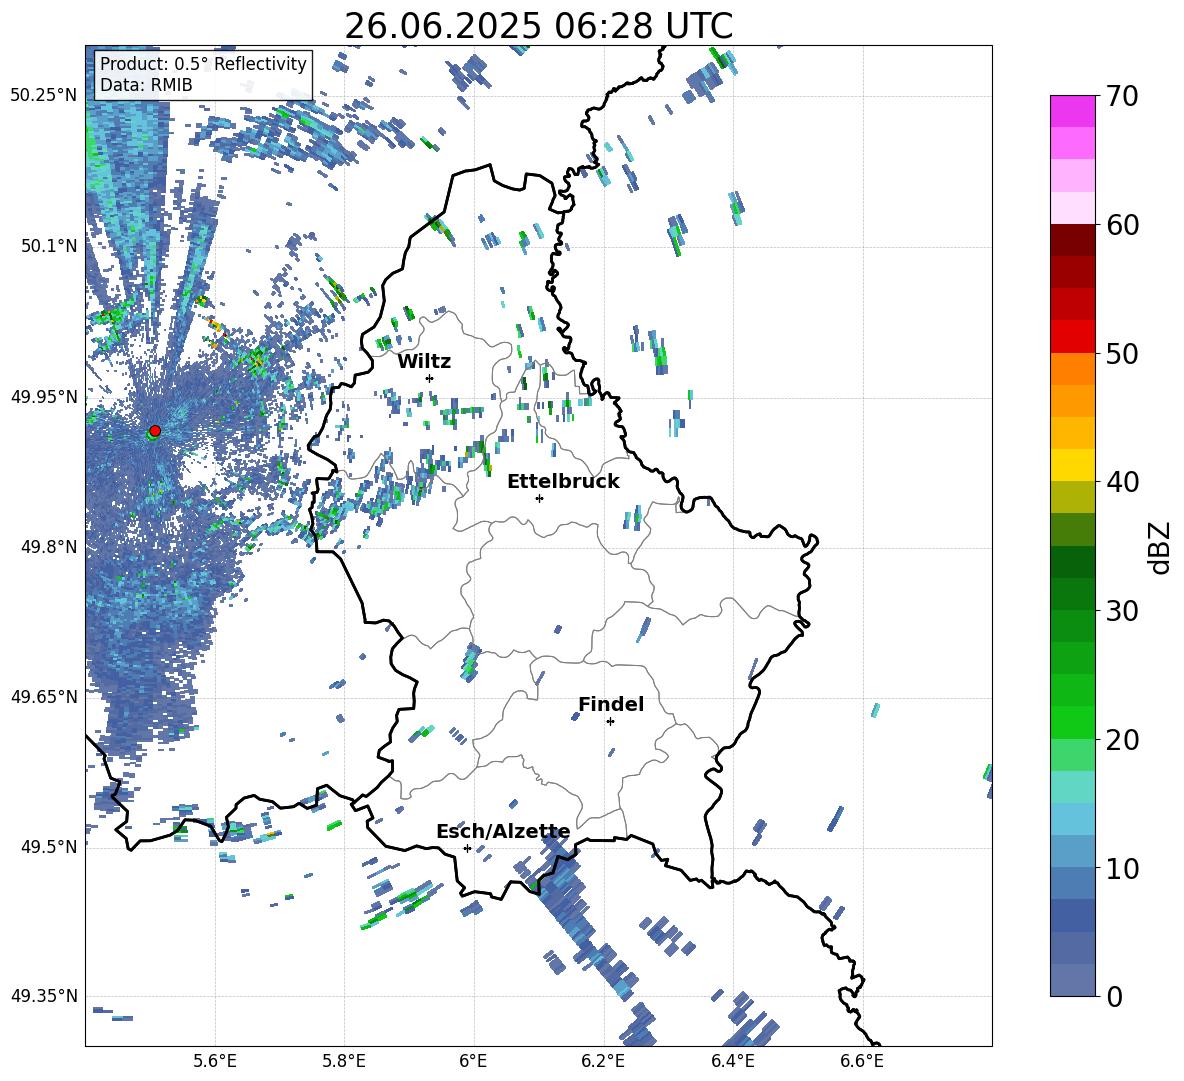Screen dimensions: 1184x1081
Task: Click the orange swatch above 50
Action: (1072, 369)
